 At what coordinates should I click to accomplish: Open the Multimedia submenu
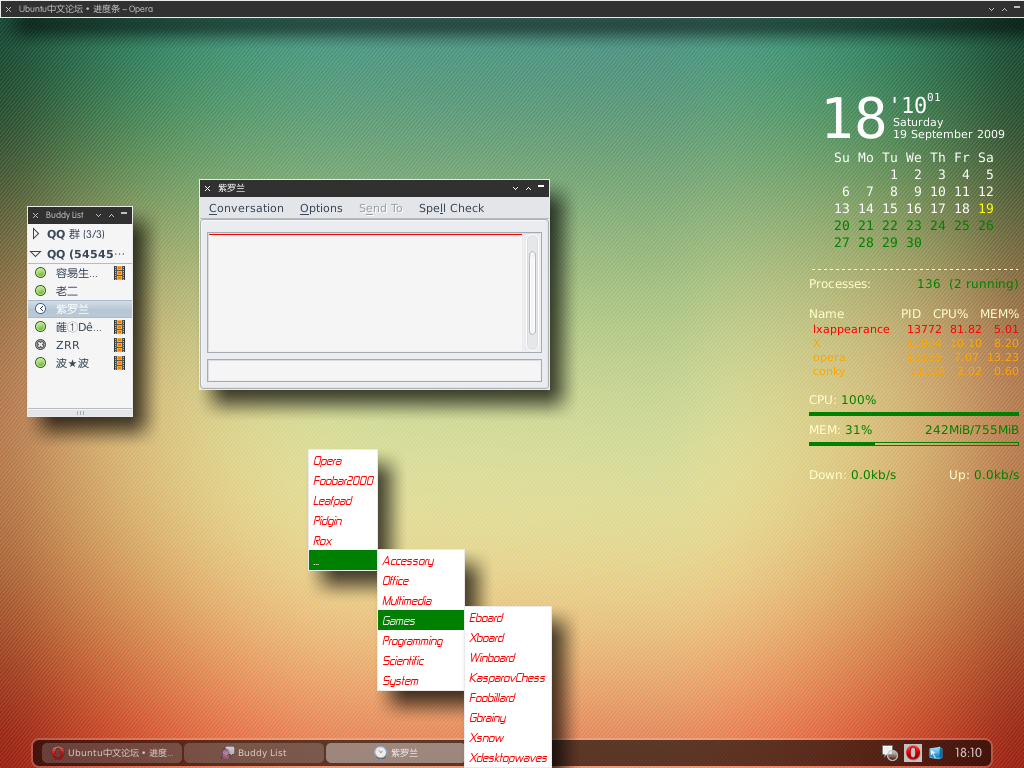tap(421, 601)
